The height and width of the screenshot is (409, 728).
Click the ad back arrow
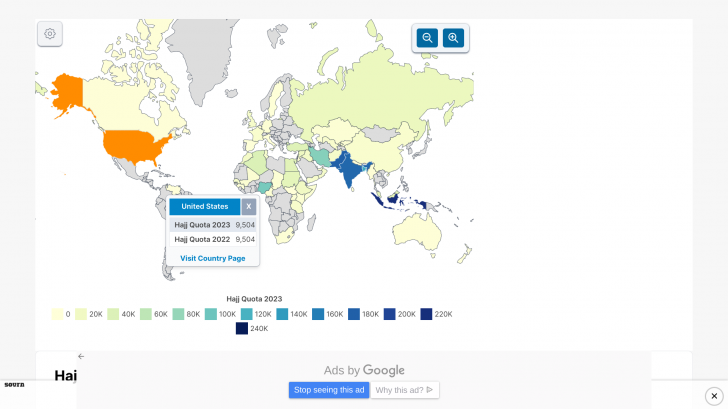(81, 356)
